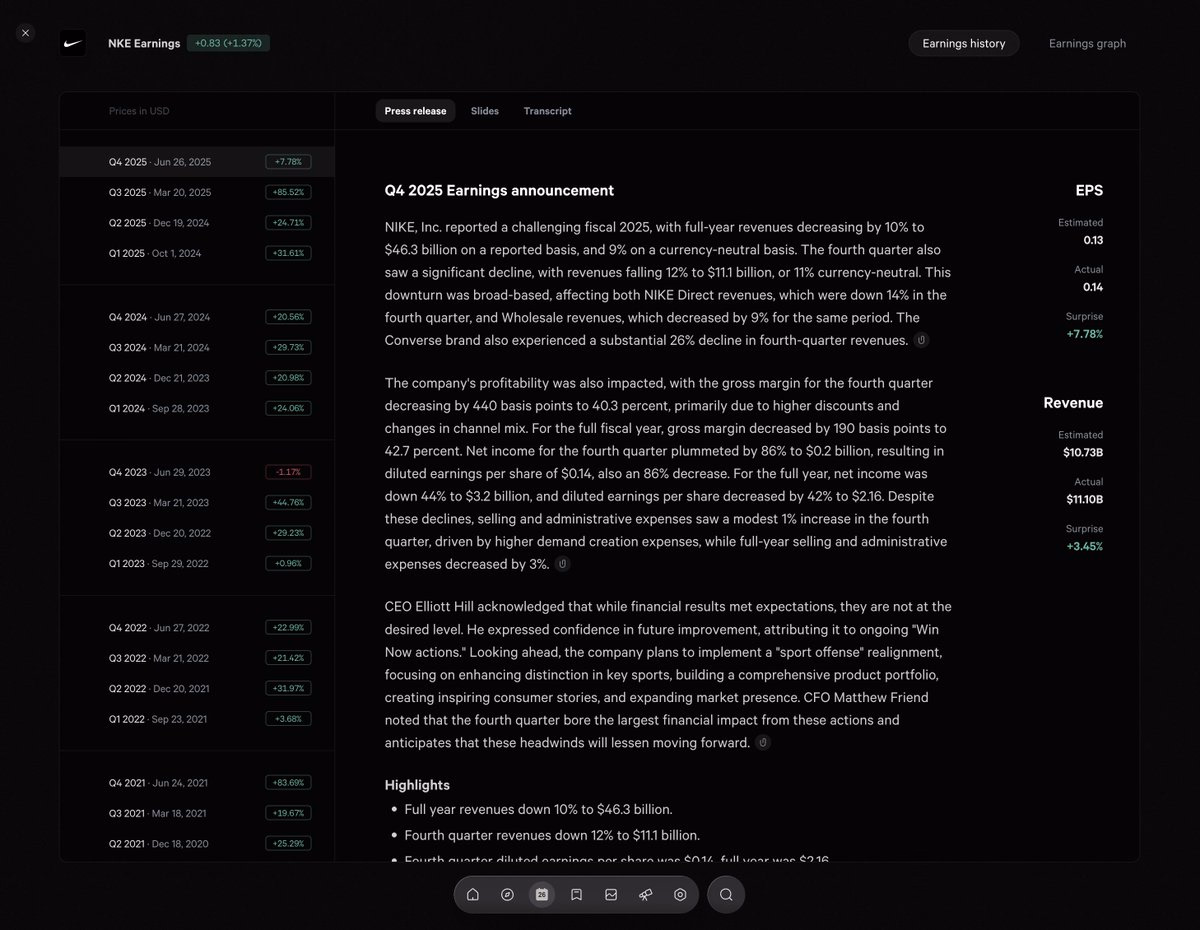Click EPS surprise value +7.78% in sidebar
This screenshot has width=1200, height=930.
[1084, 334]
